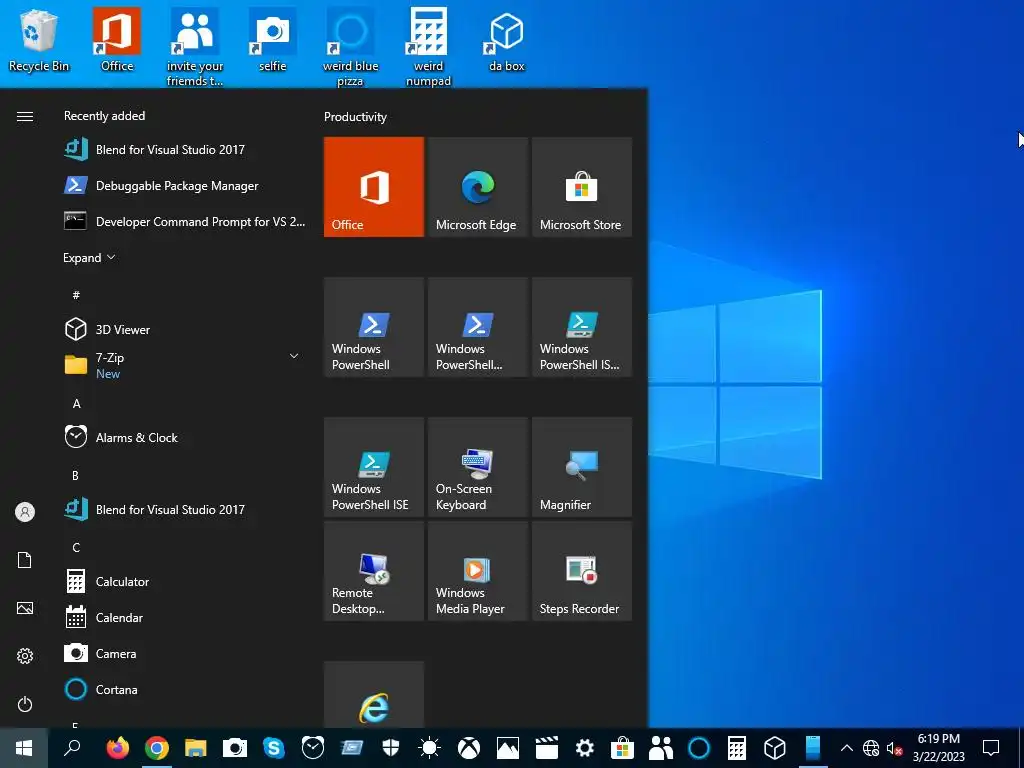Expand the 7-Zip folder chevron

coord(294,356)
